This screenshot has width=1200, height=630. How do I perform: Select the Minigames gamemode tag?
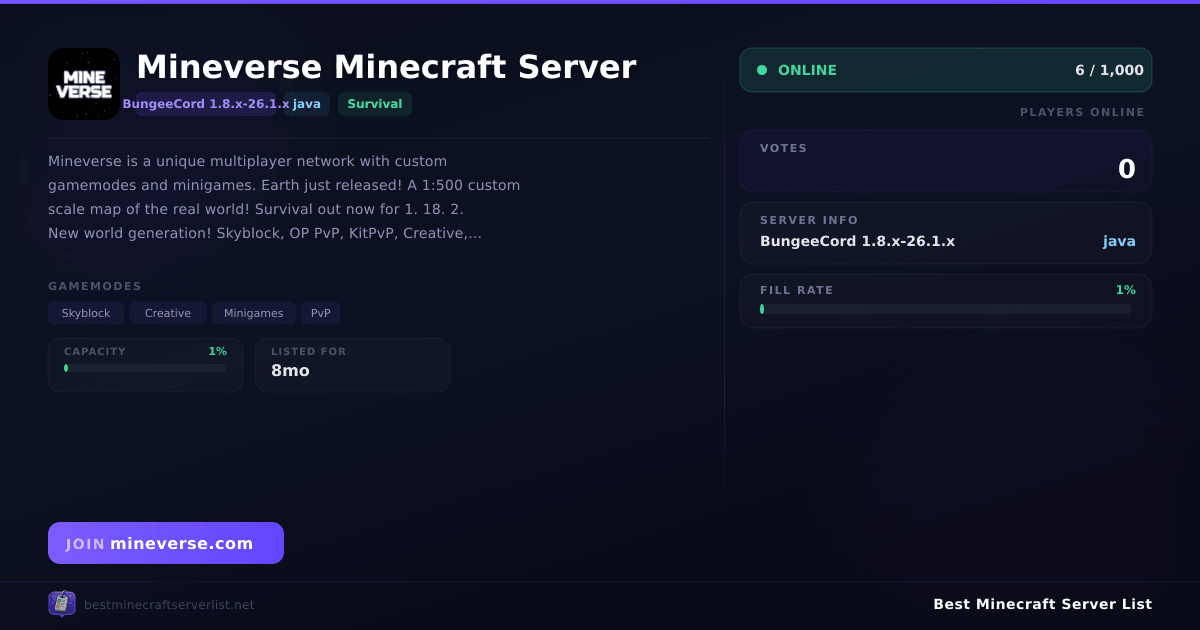click(253, 313)
